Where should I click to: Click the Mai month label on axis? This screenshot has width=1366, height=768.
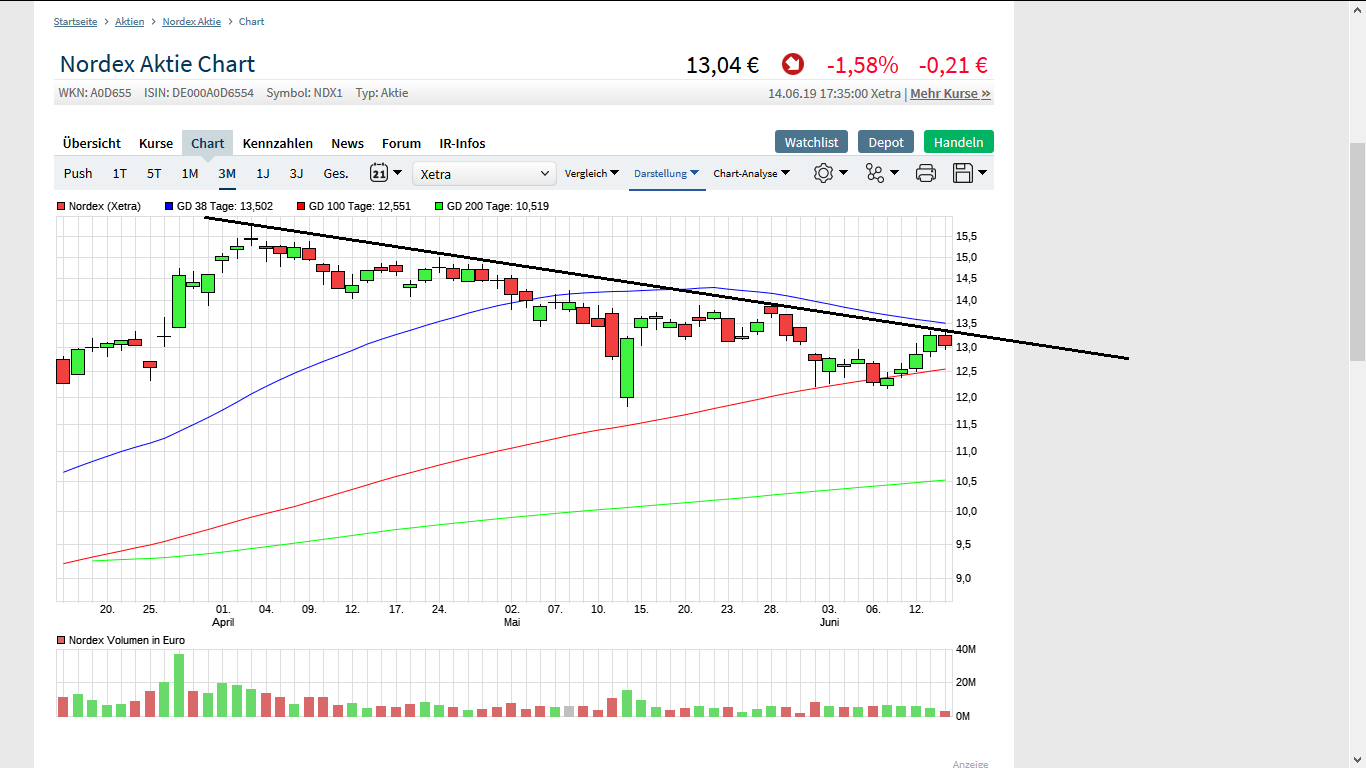tap(512, 622)
